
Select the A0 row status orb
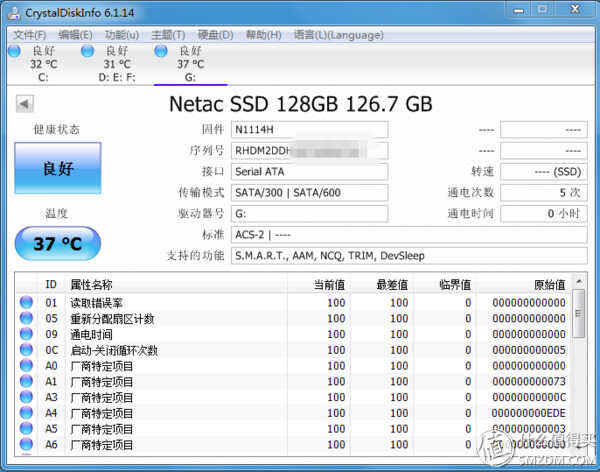(x=26, y=366)
